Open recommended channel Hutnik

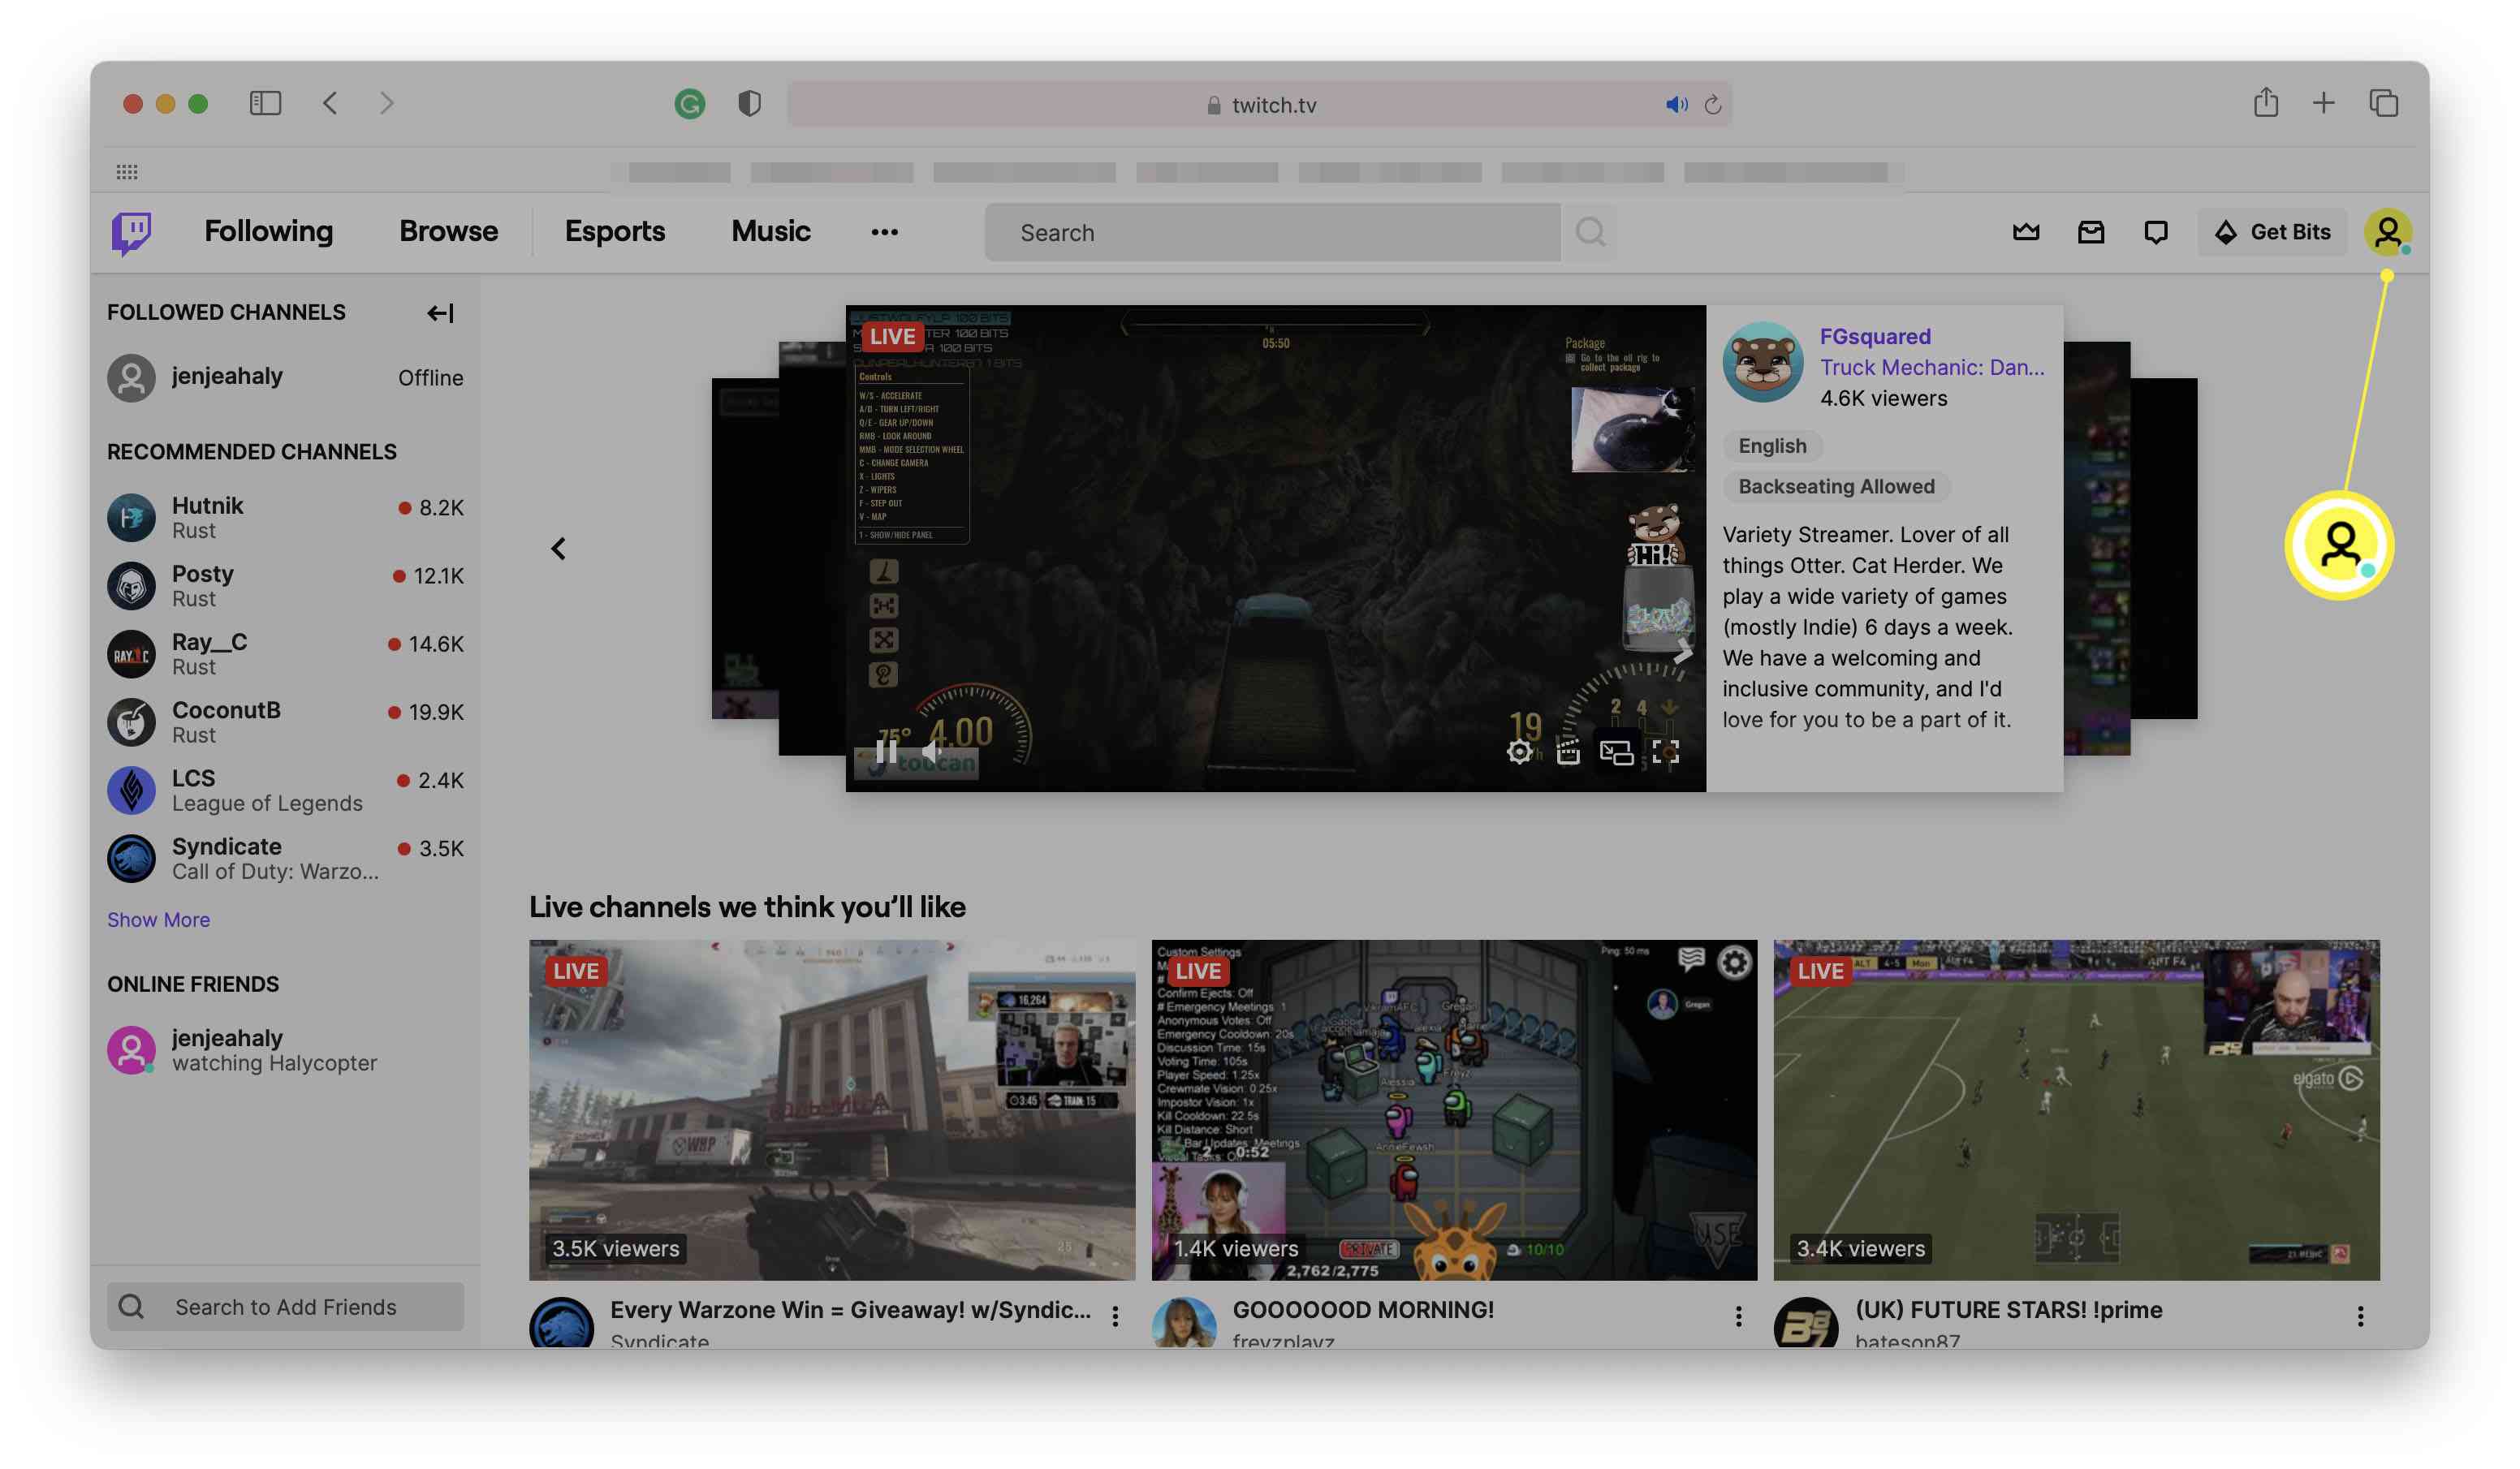coord(285,517)
